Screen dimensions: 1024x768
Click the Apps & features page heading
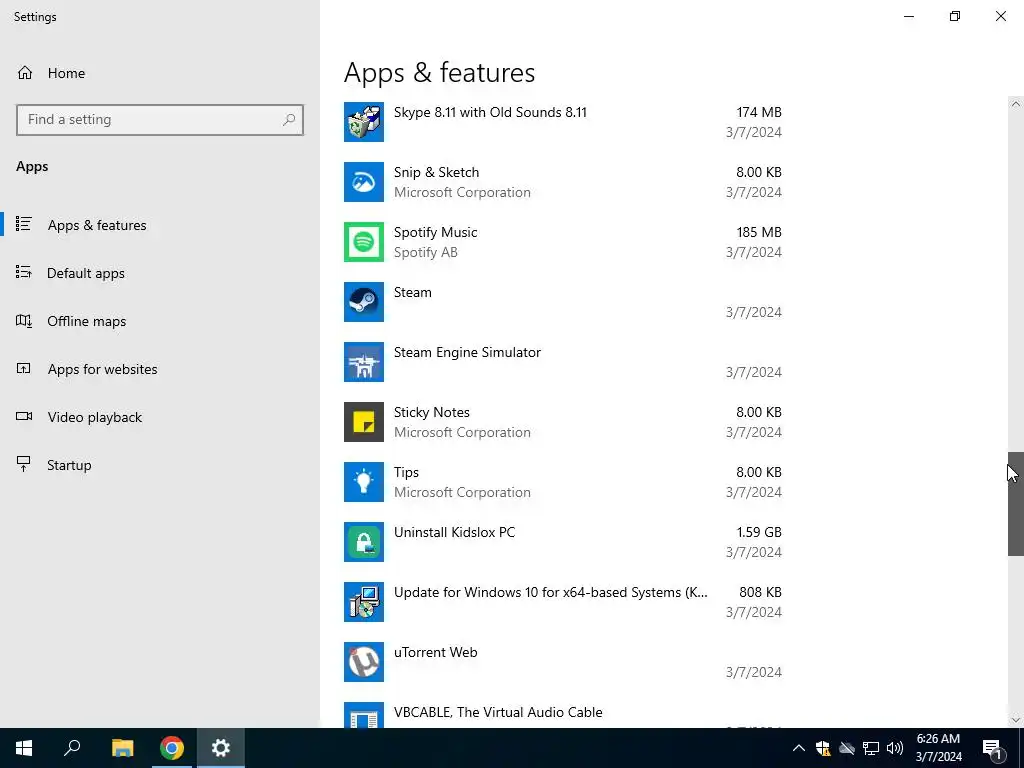point(440,72)
